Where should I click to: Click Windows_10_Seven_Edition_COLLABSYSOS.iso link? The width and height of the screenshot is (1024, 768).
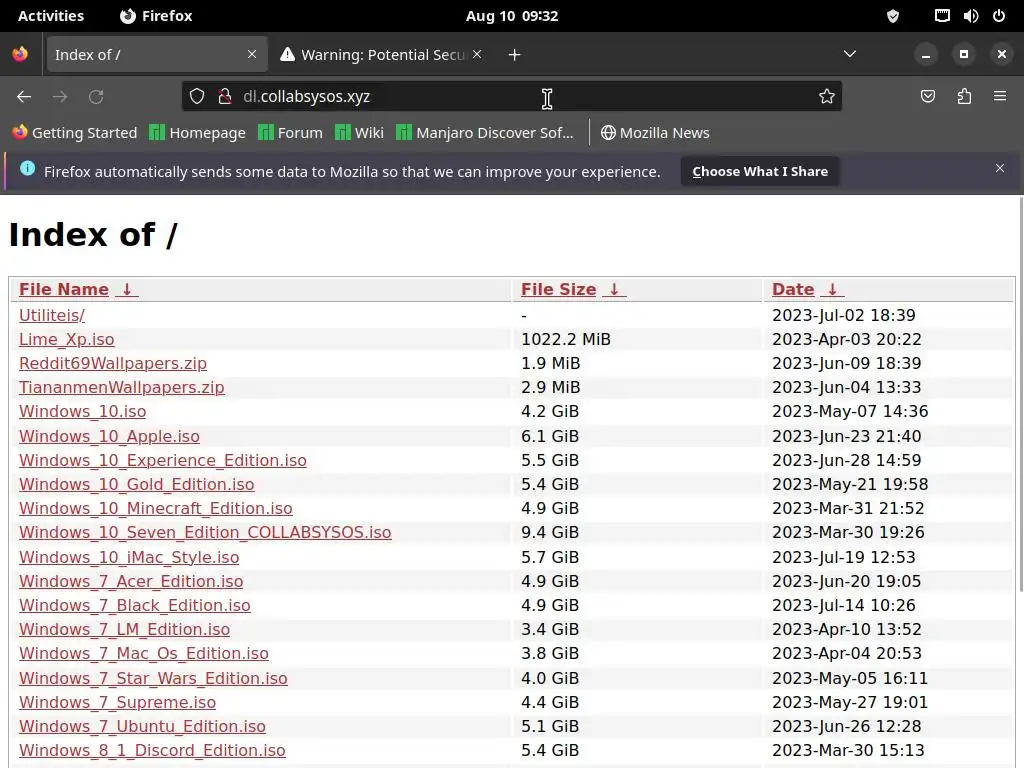tap(205, 532)
